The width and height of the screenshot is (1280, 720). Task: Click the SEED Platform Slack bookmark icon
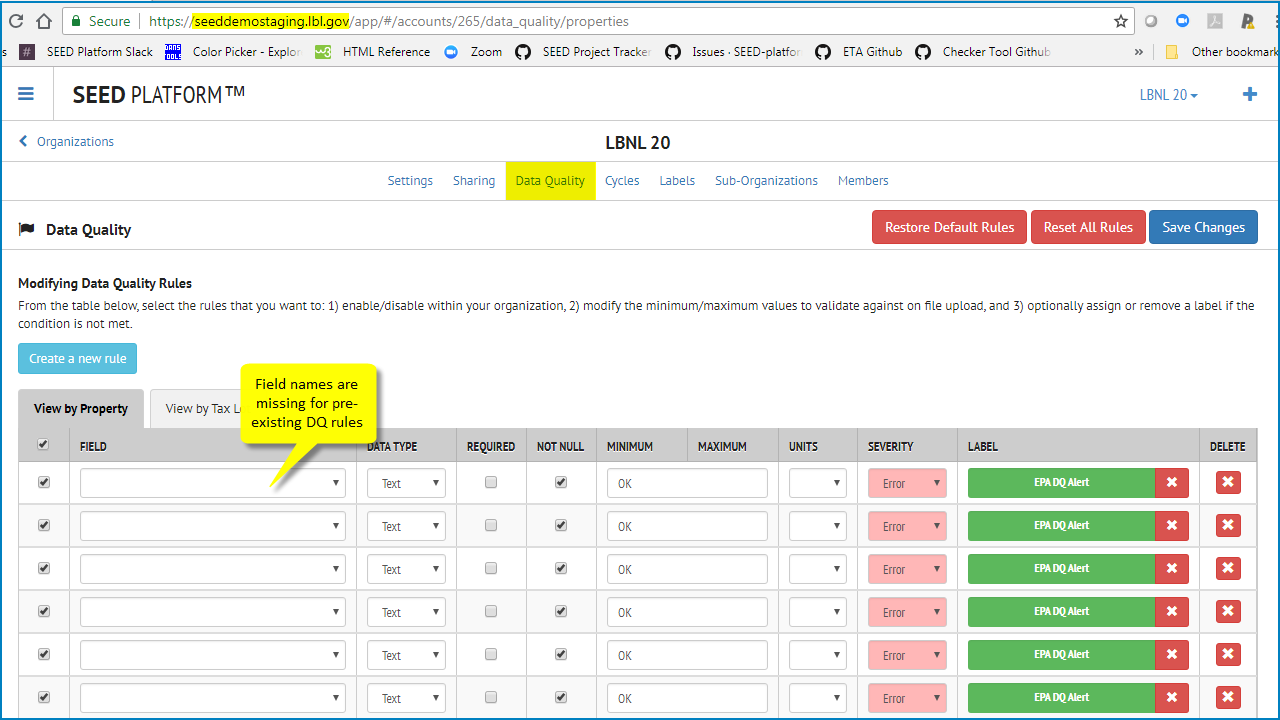point(25,51)
